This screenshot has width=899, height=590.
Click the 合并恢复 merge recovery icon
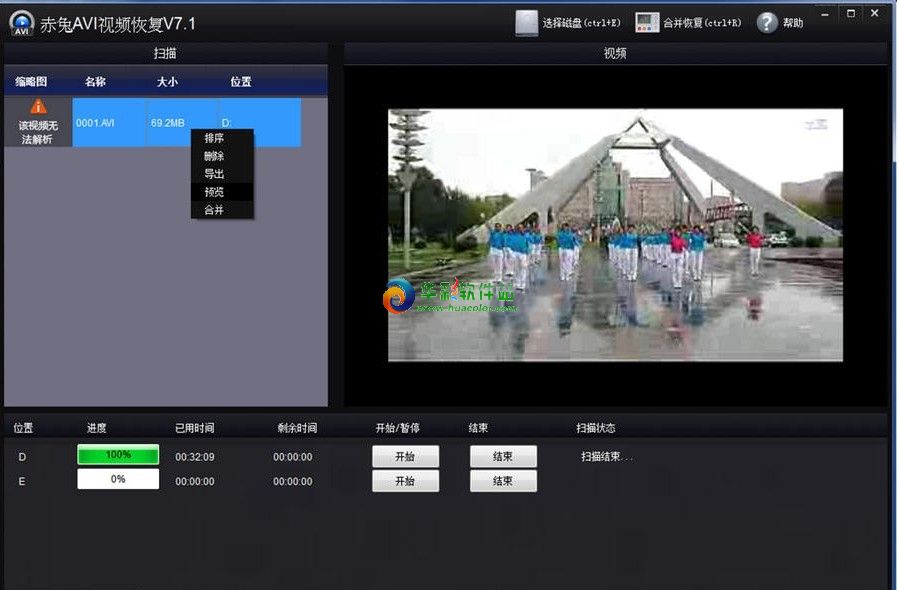647,23
